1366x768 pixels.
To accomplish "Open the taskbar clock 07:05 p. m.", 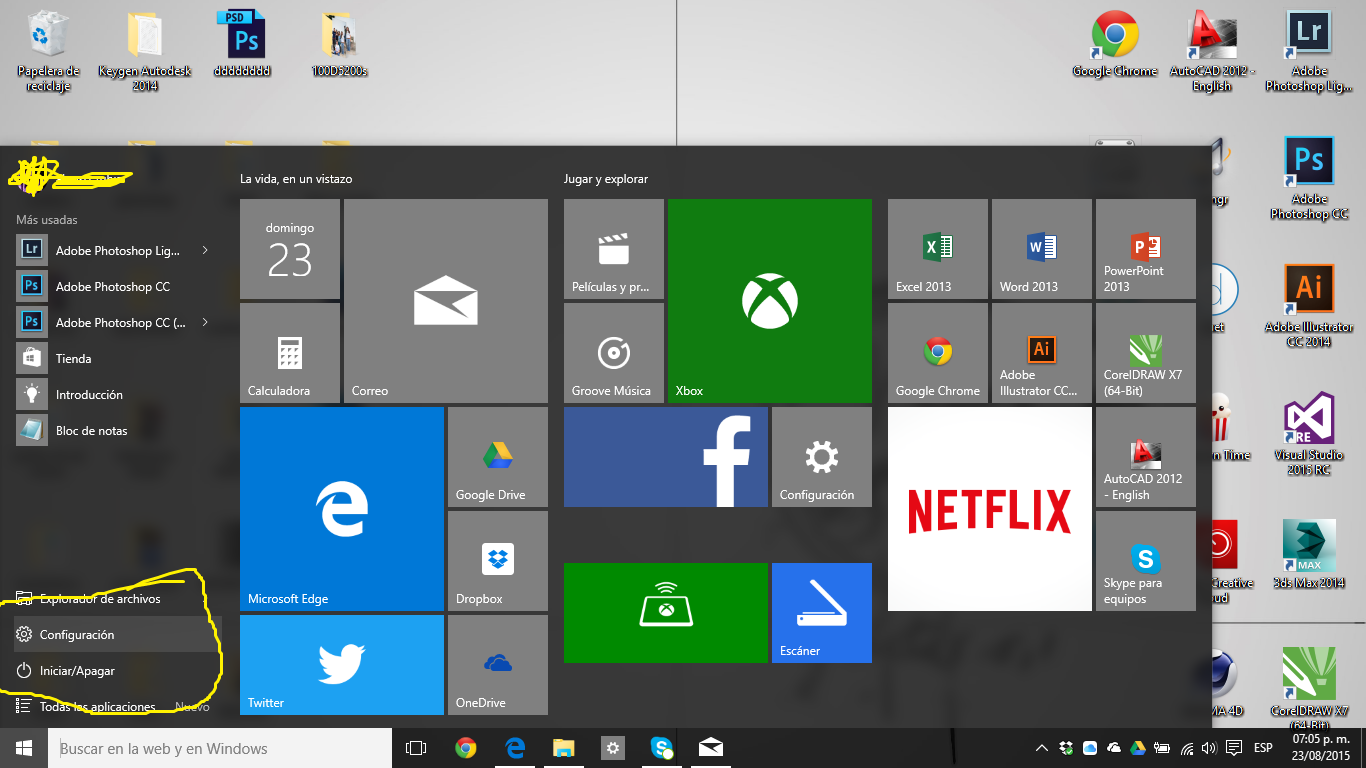I will (1321, 748).
